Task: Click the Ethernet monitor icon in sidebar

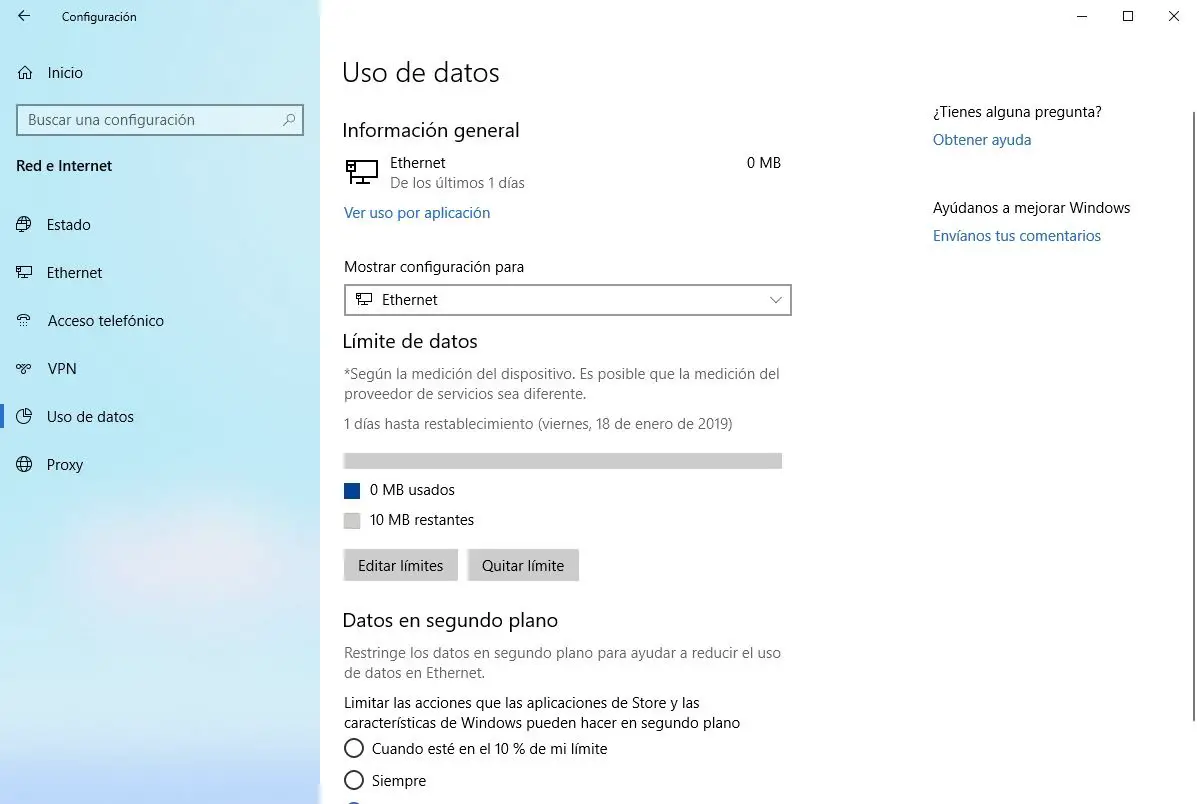Action: (x=24, y=273)
